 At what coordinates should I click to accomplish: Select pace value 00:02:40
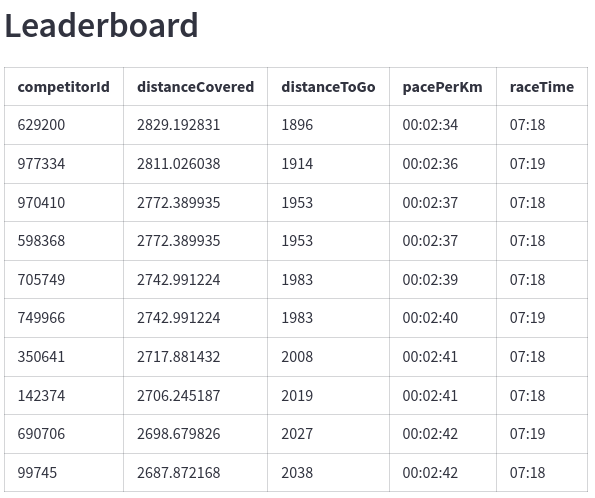tap(430, 318)
